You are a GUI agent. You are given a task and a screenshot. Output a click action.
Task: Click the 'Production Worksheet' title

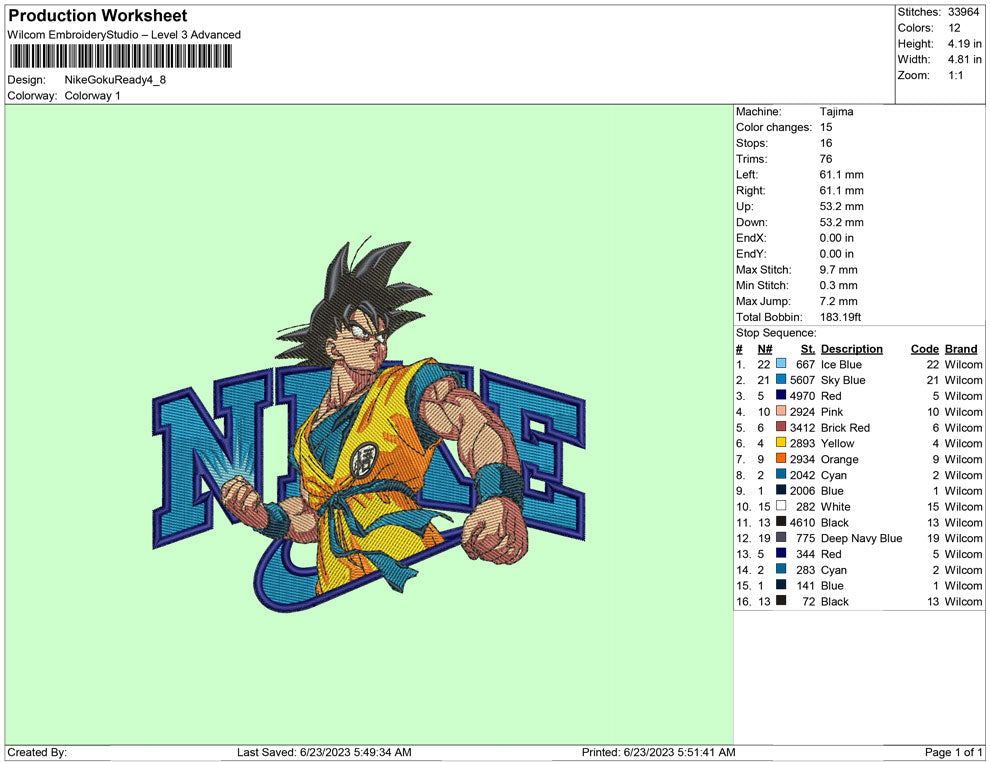[x=98, y=16]
